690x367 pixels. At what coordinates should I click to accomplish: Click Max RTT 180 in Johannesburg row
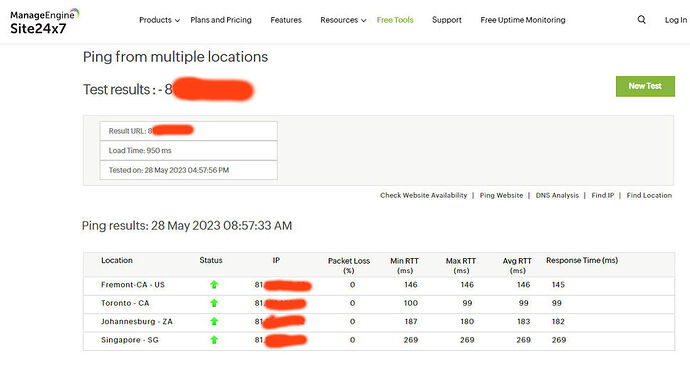click(467, 322)
